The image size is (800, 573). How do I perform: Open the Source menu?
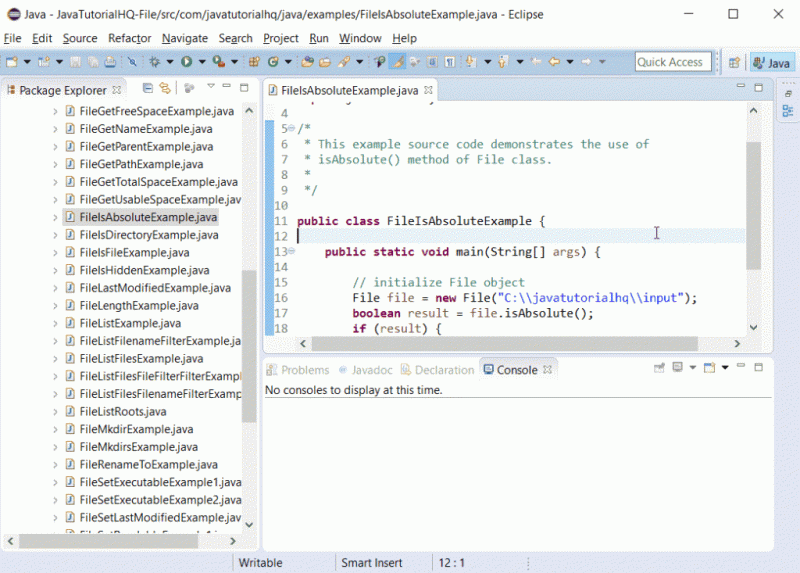80,38
